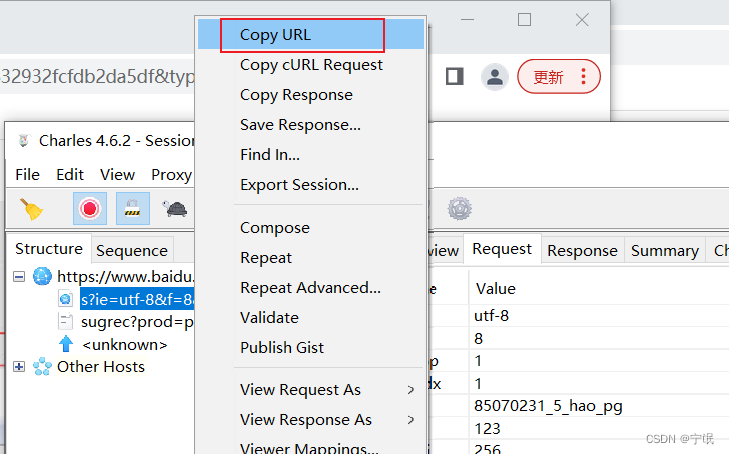729x454 pixels.
Task: Open the browser profile avatar
Action: tap(495, 77)
